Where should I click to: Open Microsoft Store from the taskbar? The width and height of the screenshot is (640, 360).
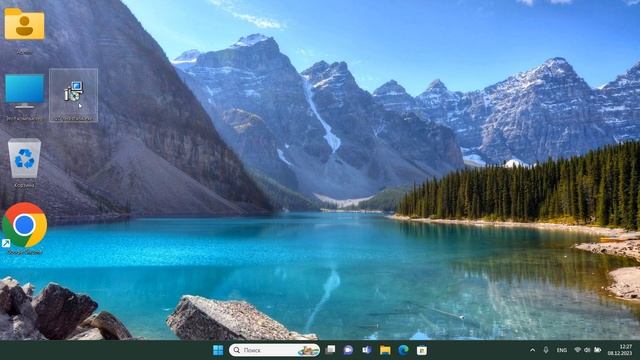tap(422, 350)
